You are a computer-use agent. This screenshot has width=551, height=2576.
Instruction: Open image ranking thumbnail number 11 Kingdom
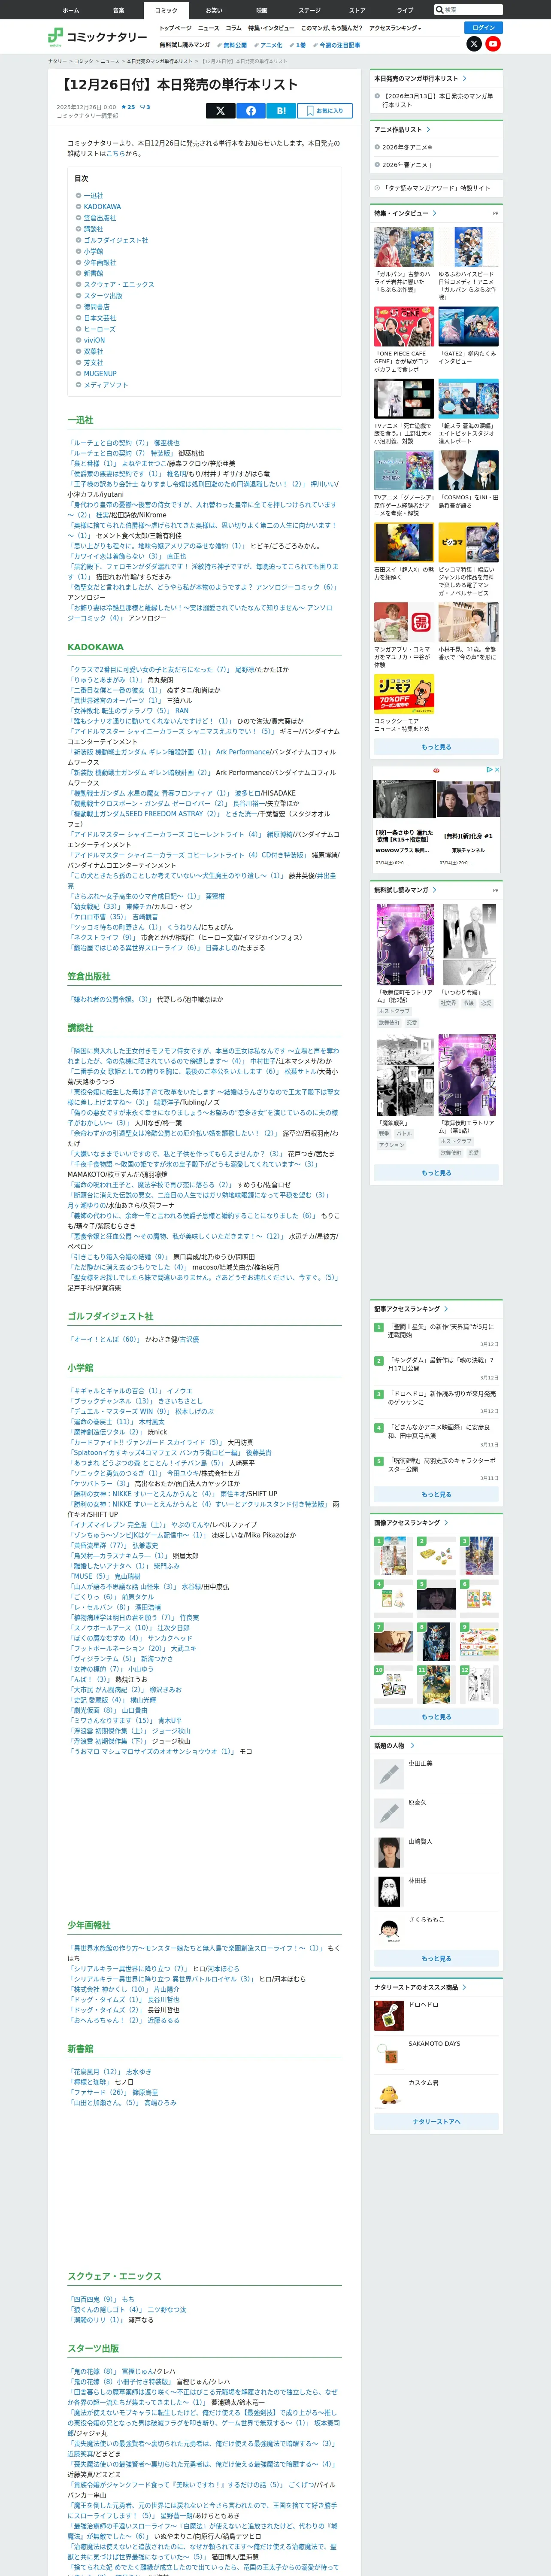[436, 1686]
